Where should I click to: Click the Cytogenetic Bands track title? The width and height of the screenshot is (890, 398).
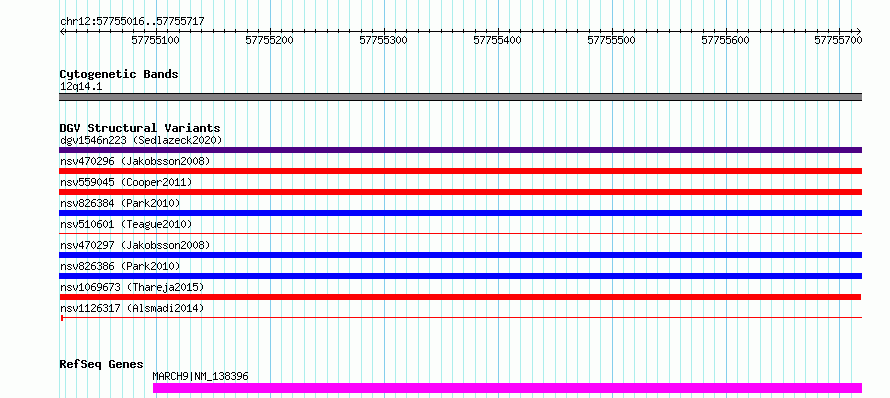click(x=119, y=74)
